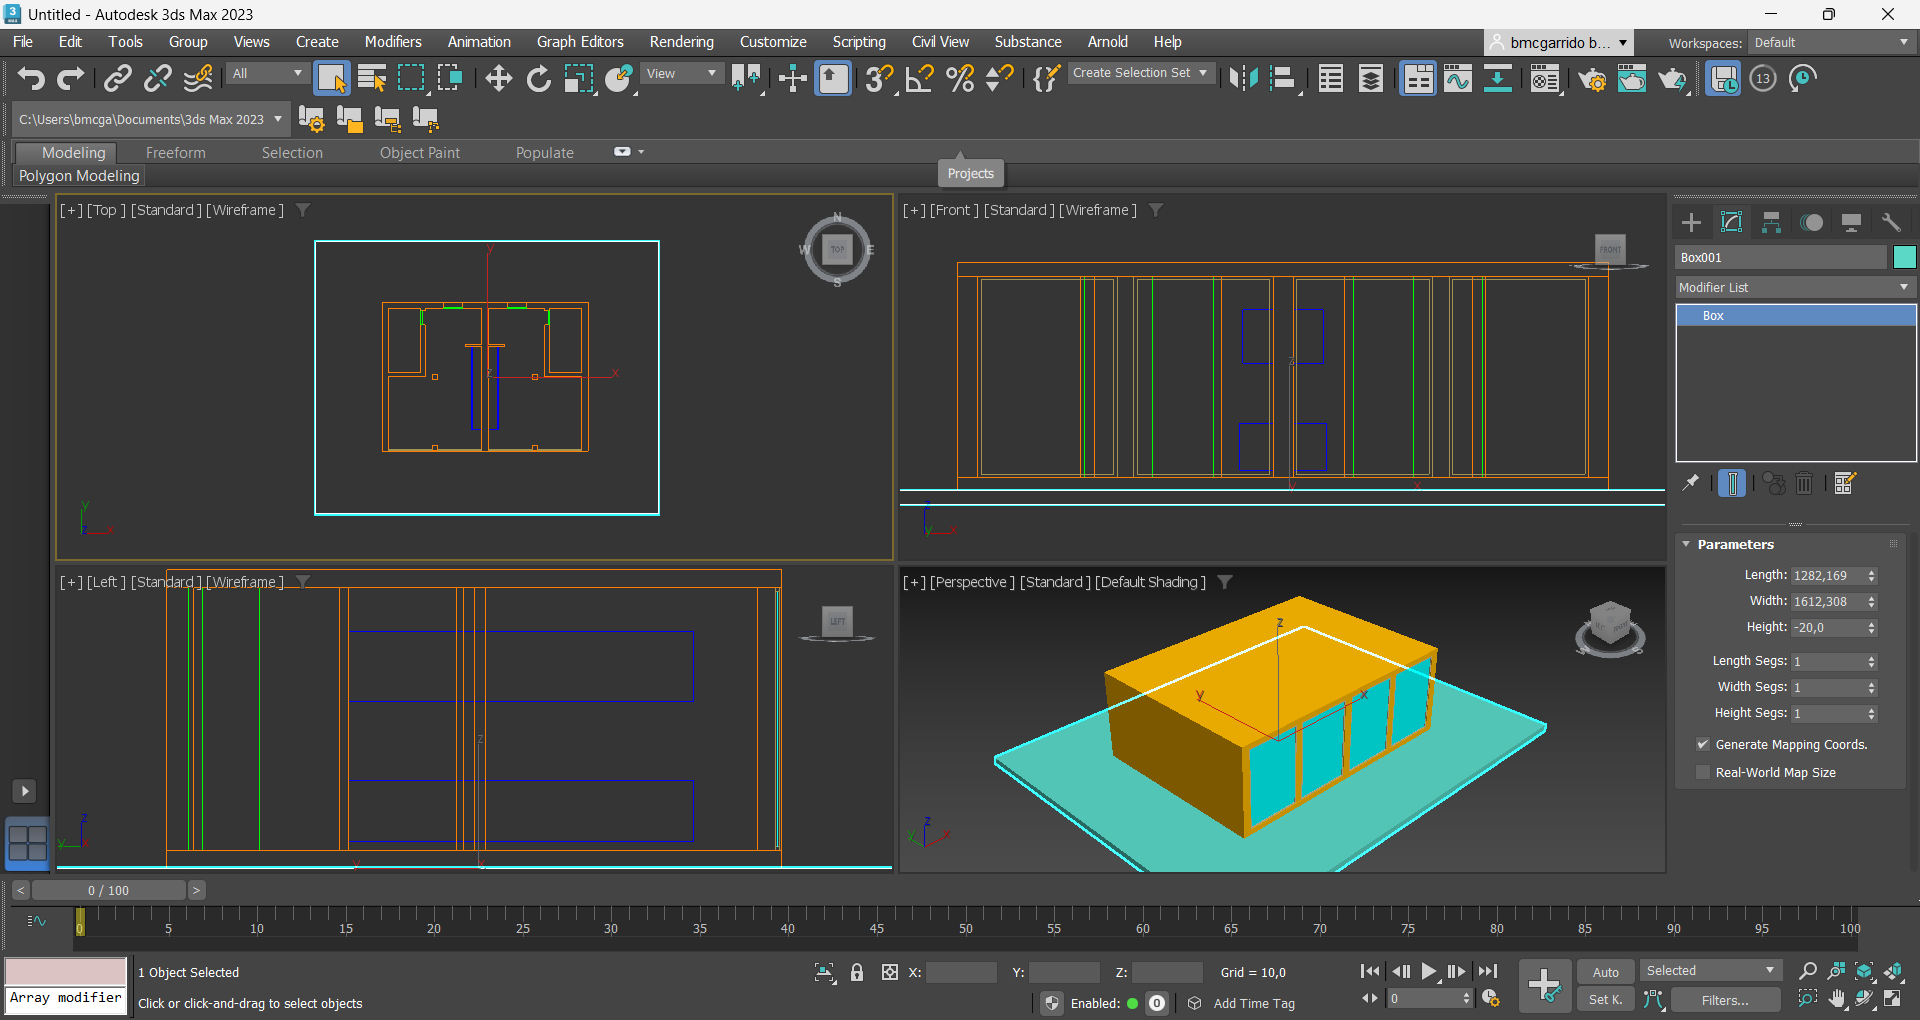Uncheck Generate Mapping Coords
Screen dimensions: 1920x1020
pyautogui.click(x=1702, y=744)
